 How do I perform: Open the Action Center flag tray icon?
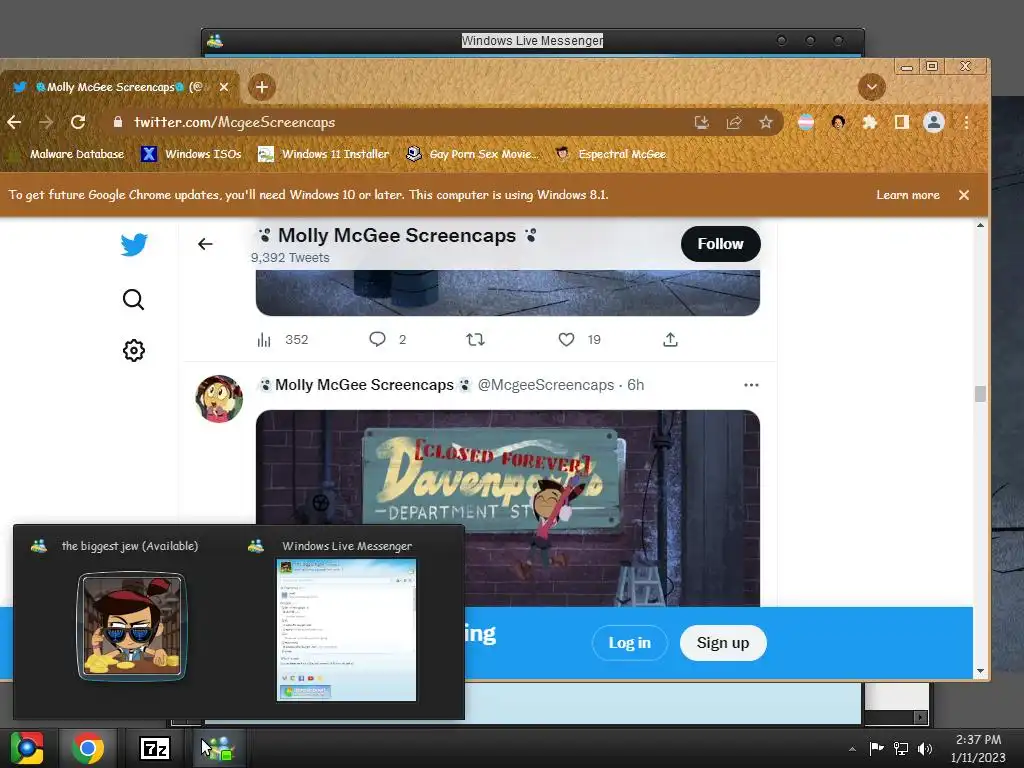point(876,748)
